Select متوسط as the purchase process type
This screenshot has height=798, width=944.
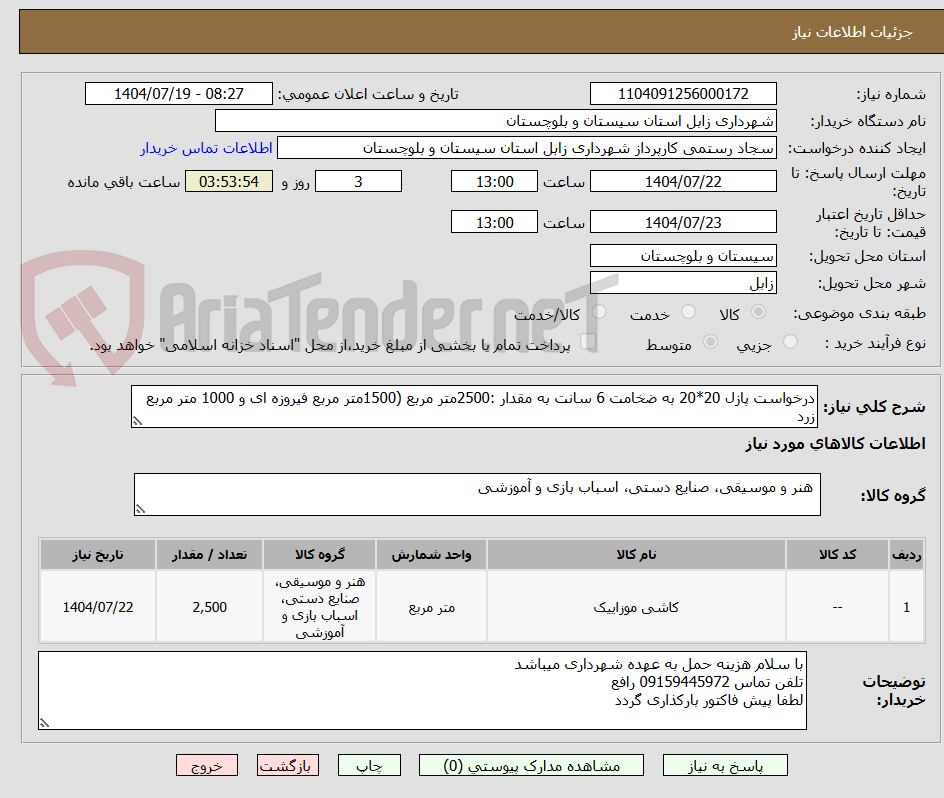click(x=711, y=341)
